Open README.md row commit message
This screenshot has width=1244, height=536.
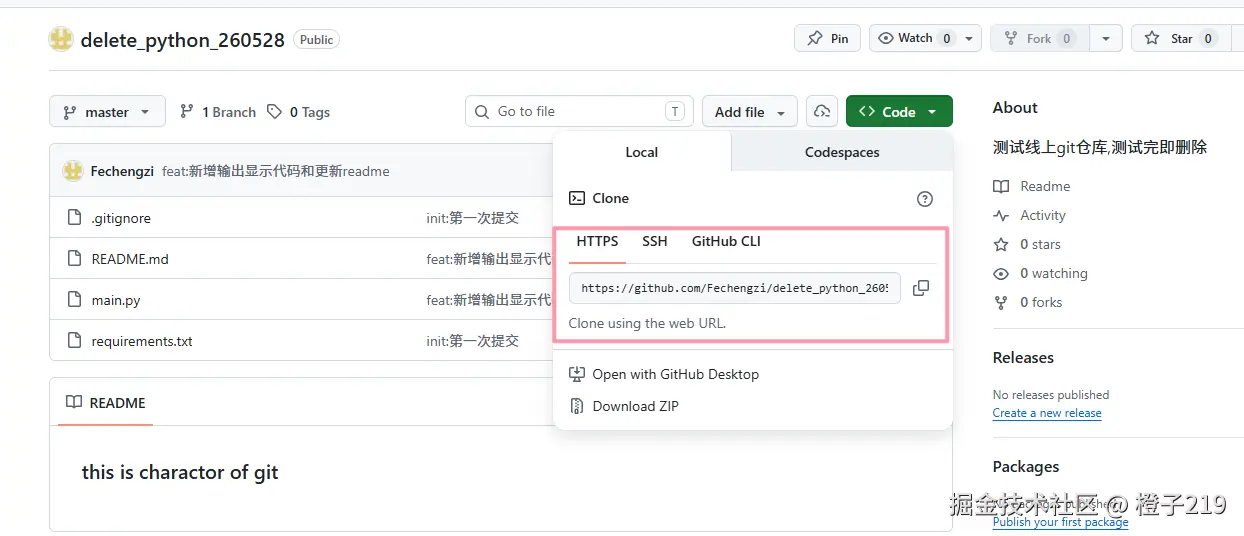point(489,259)
